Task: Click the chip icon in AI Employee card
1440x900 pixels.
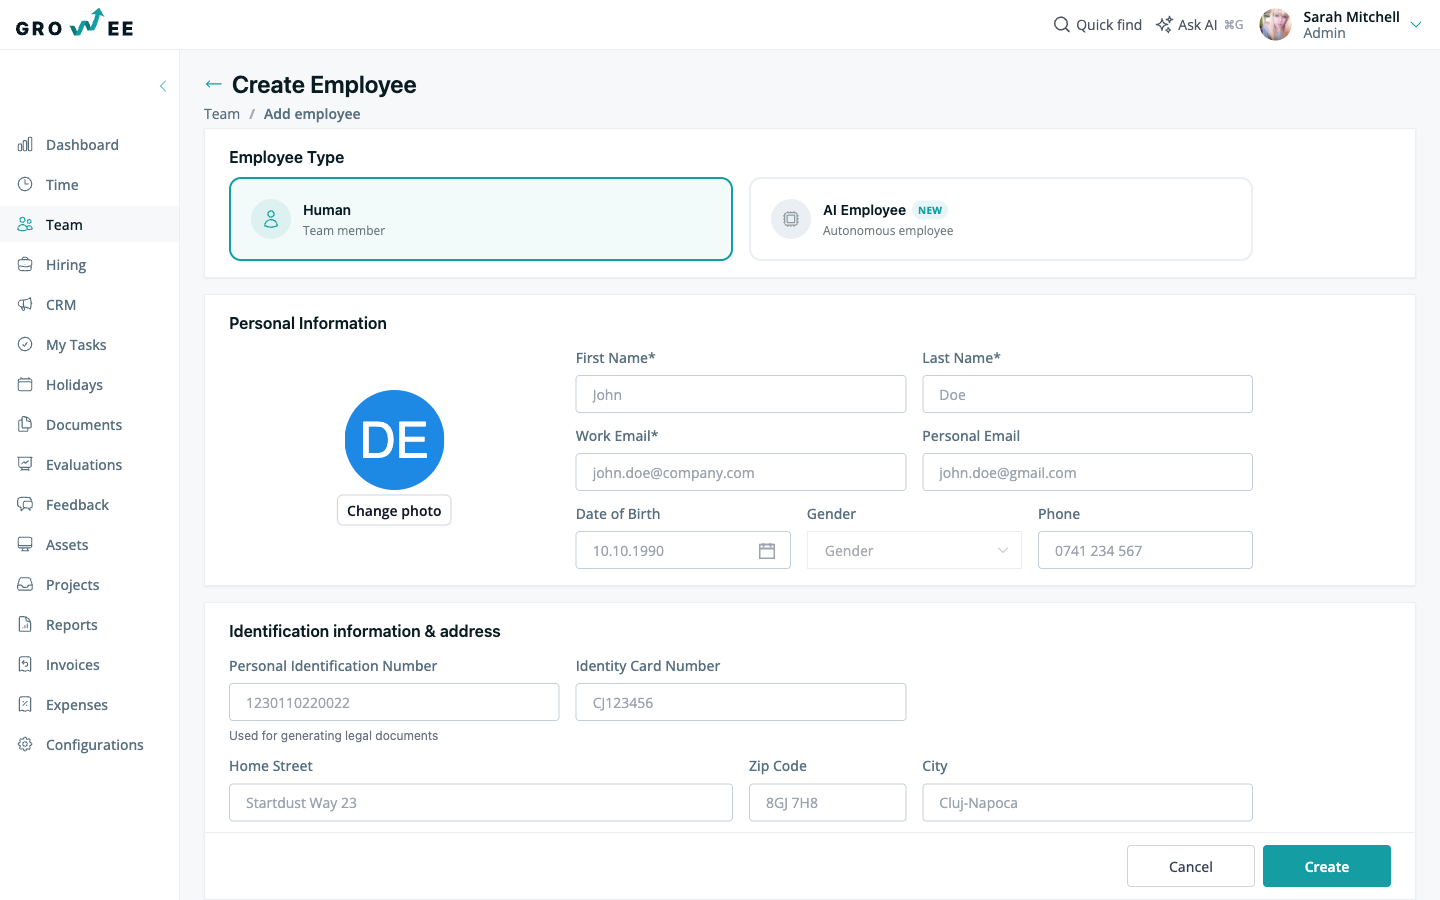Action: [x=791, y=219]
